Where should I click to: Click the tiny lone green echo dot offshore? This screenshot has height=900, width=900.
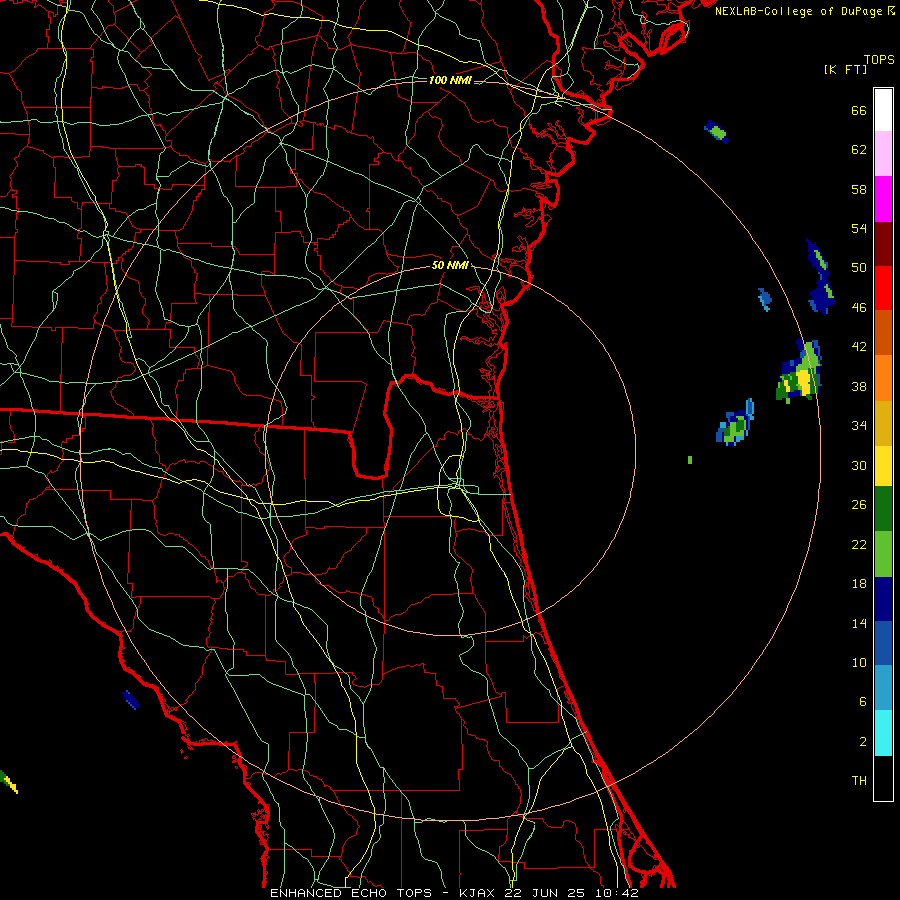(690, 460)
